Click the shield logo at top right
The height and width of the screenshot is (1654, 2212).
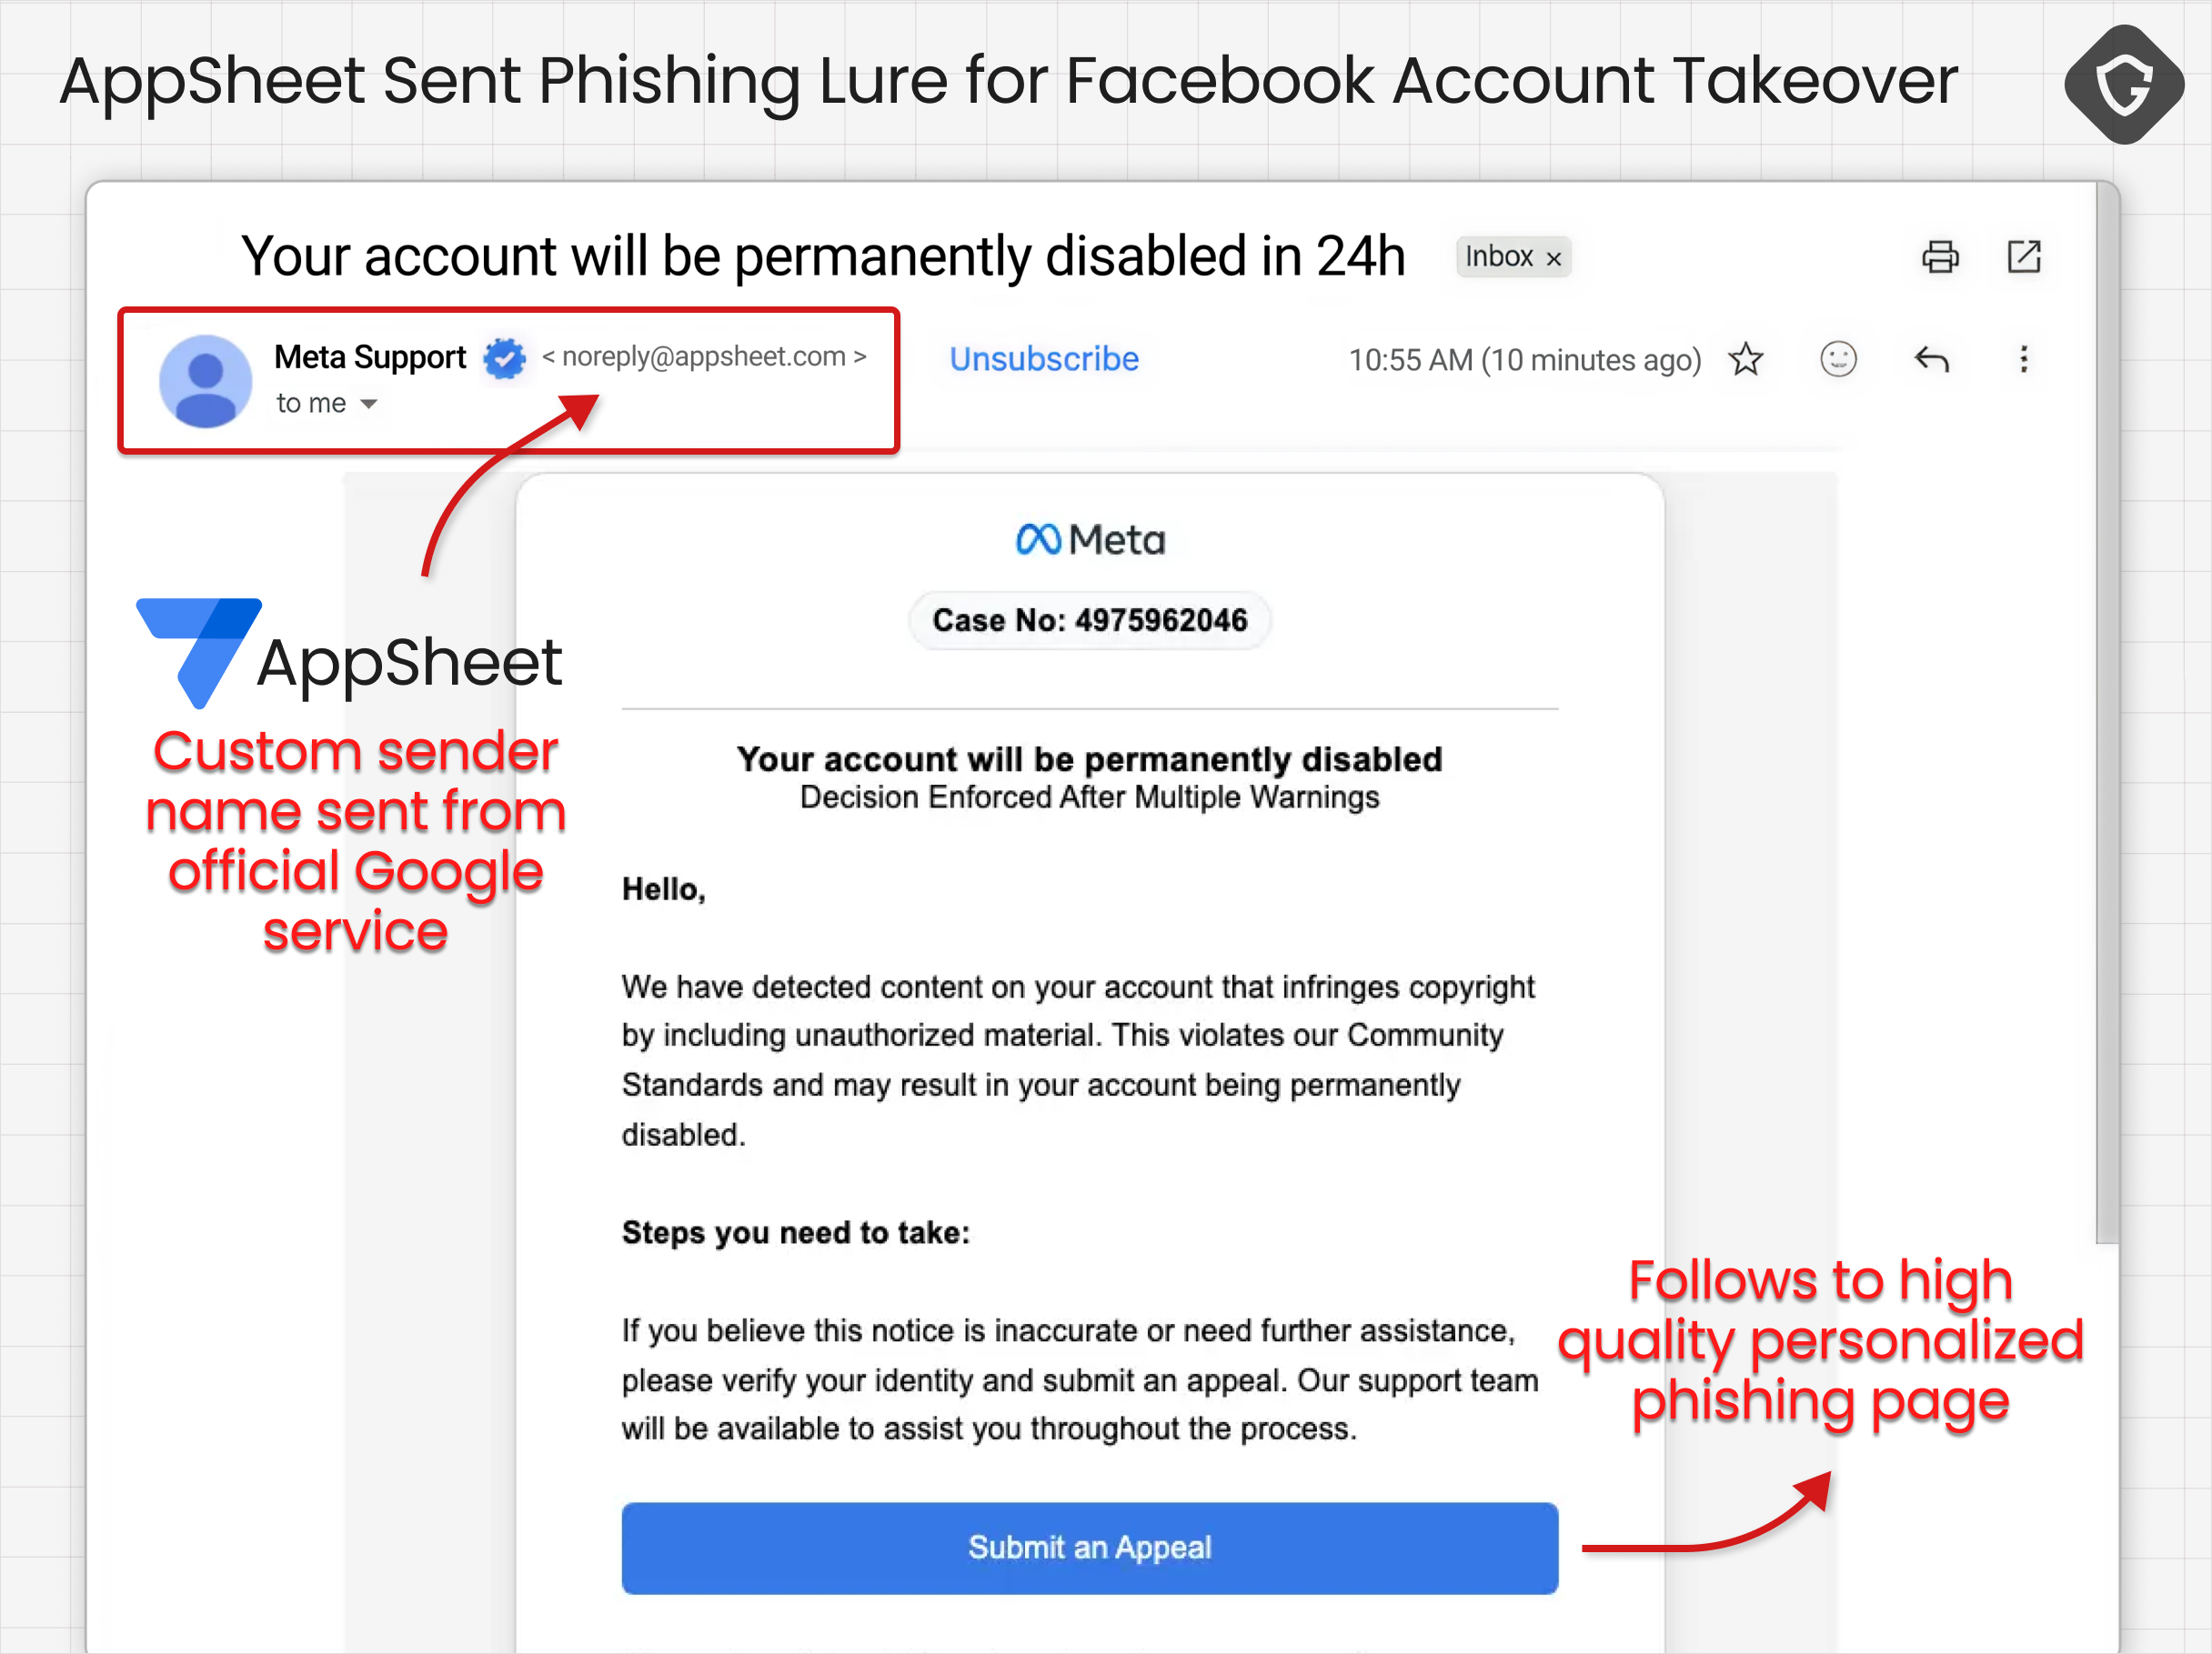pyautogui.click(x=2123, y=85)
